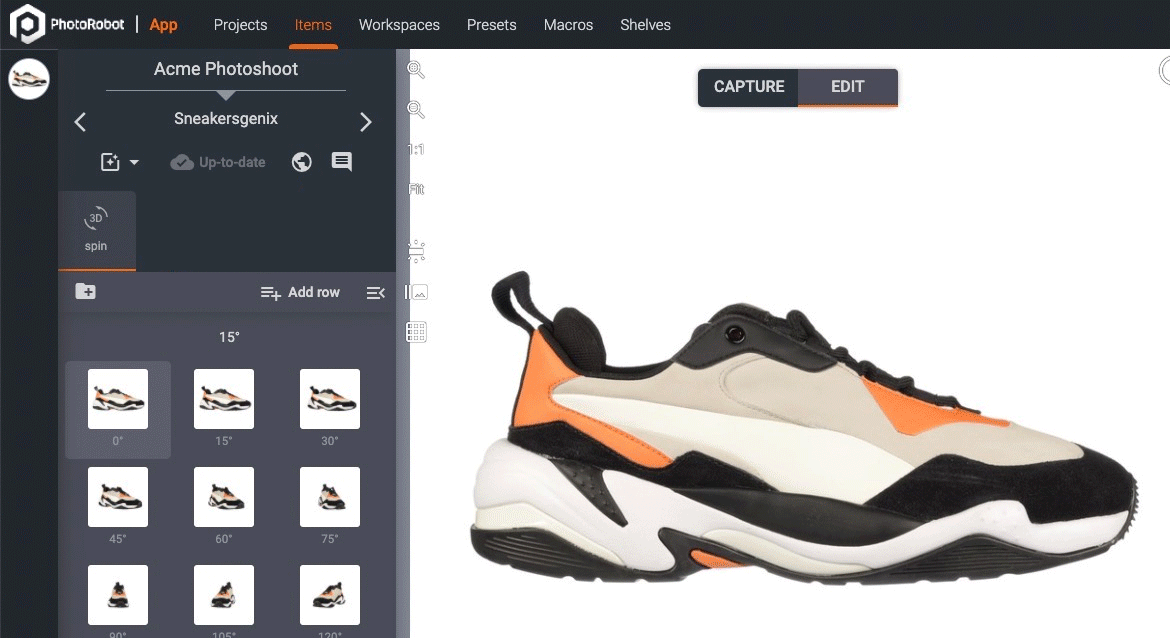
Task: Open the grid thumbnail view icon
Action: tap(415, 331)
